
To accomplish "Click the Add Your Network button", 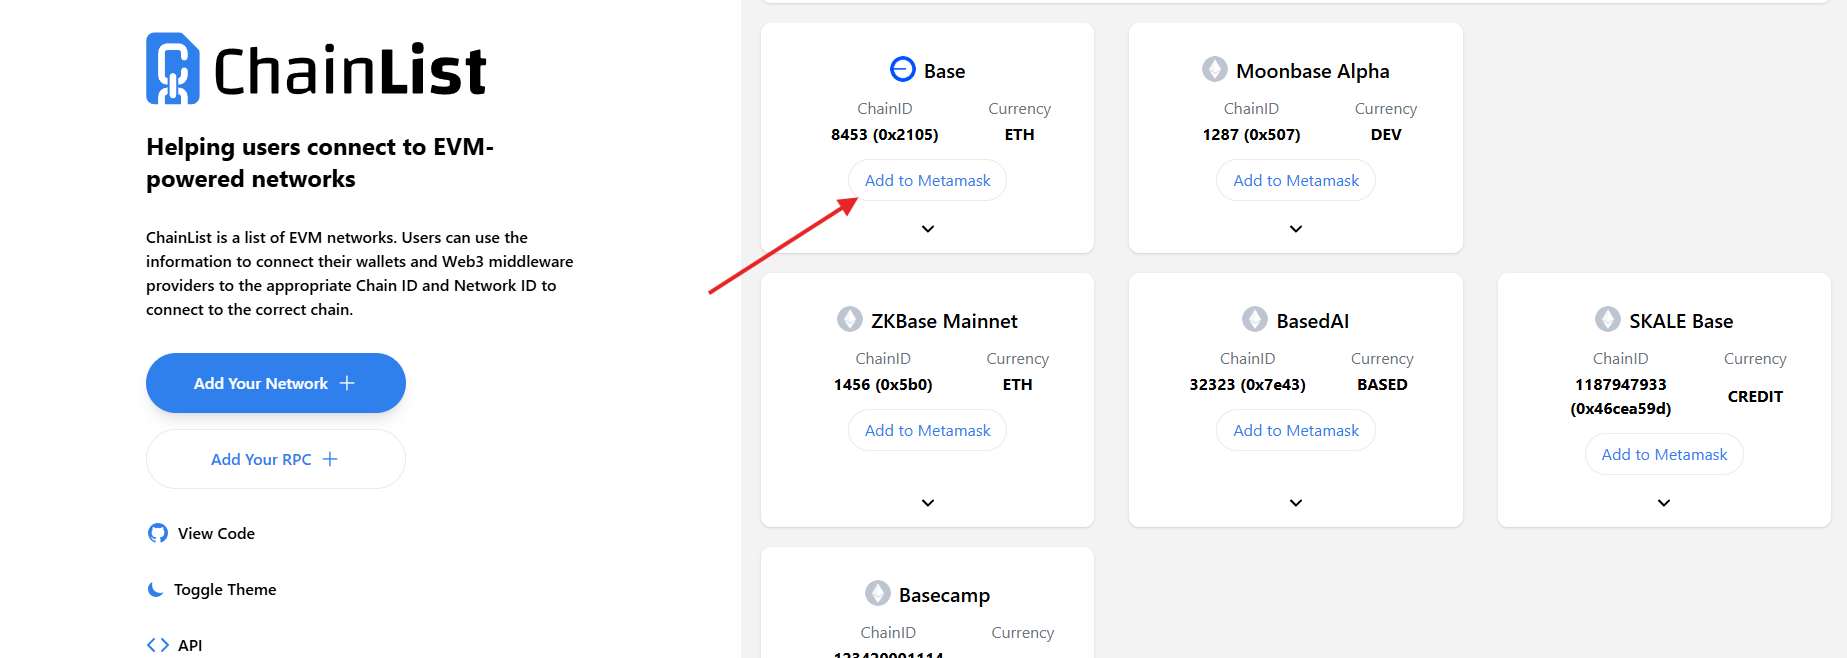I will [x=275, y=383].
